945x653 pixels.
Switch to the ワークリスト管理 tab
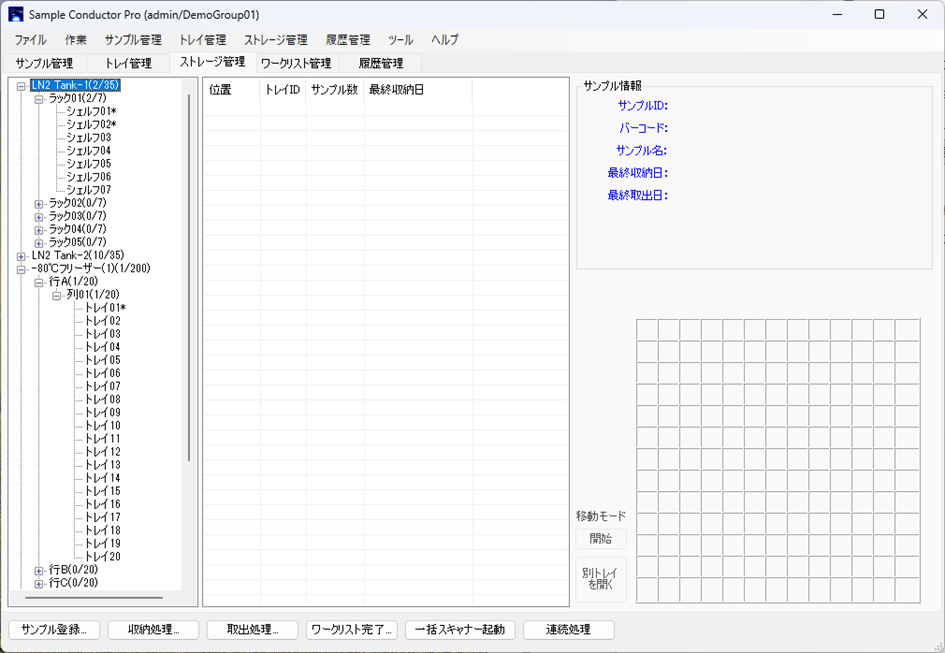pos(295,63)
